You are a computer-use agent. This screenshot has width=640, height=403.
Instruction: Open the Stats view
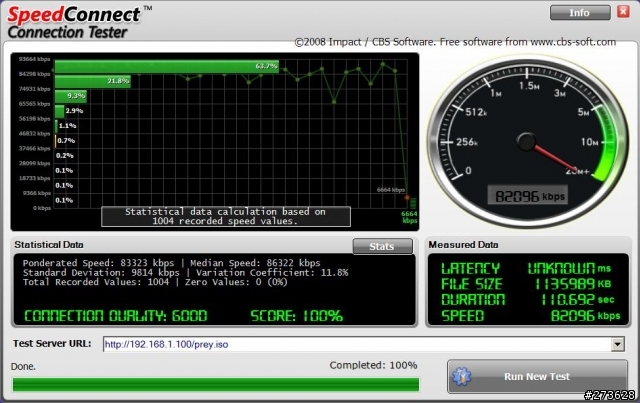click(x=382, y=246)
